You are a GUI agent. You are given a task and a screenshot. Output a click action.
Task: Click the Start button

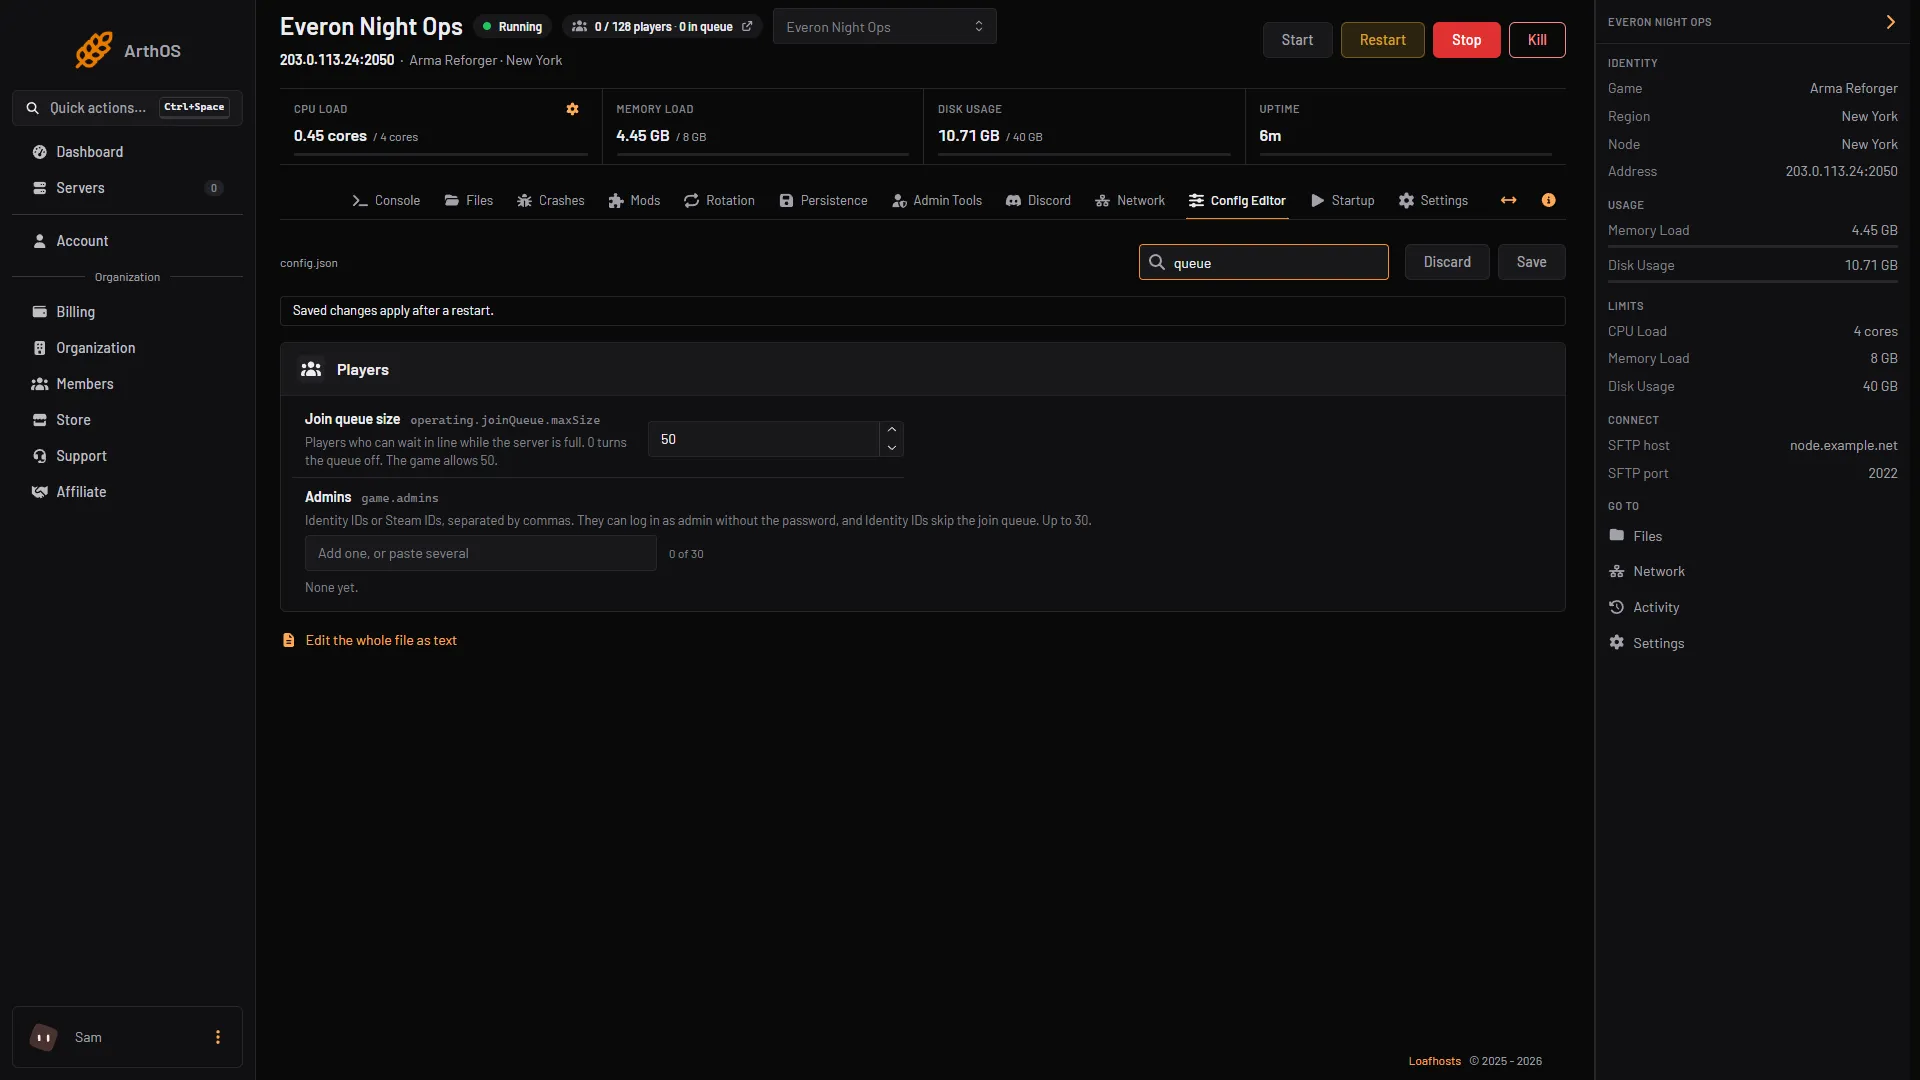click(x=1297, y=40)
